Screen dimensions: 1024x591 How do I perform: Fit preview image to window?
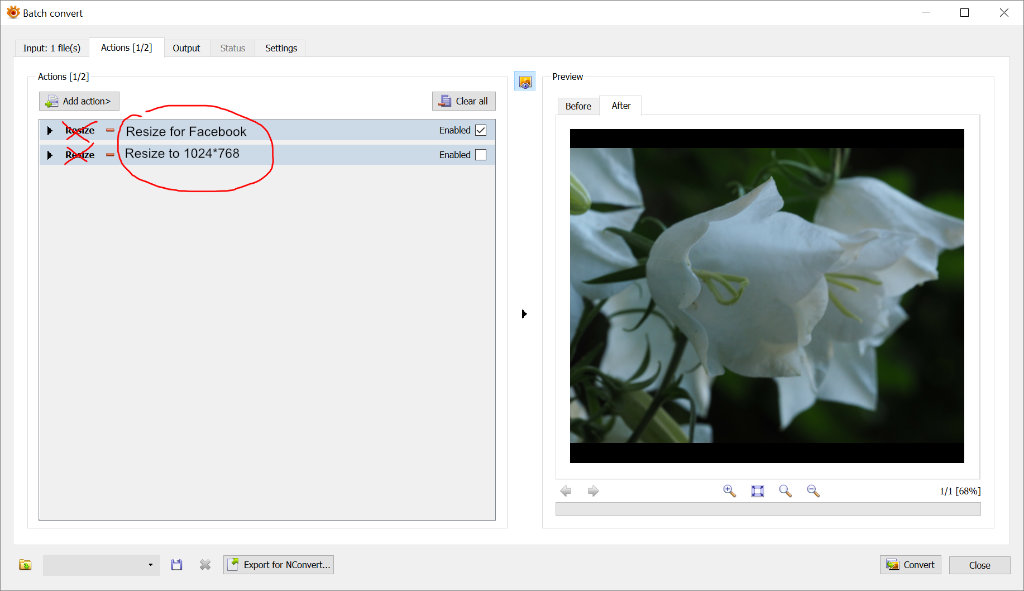758,491
